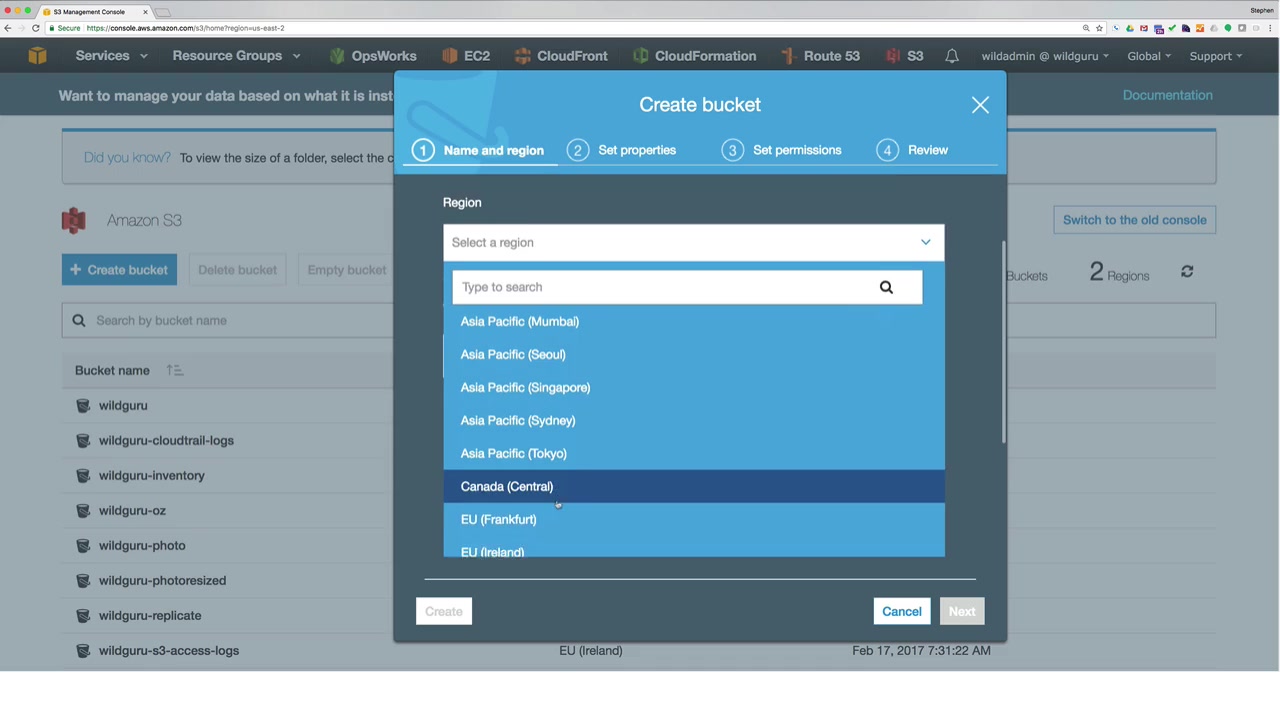Click the Next button in the dialog

(962, 611)
